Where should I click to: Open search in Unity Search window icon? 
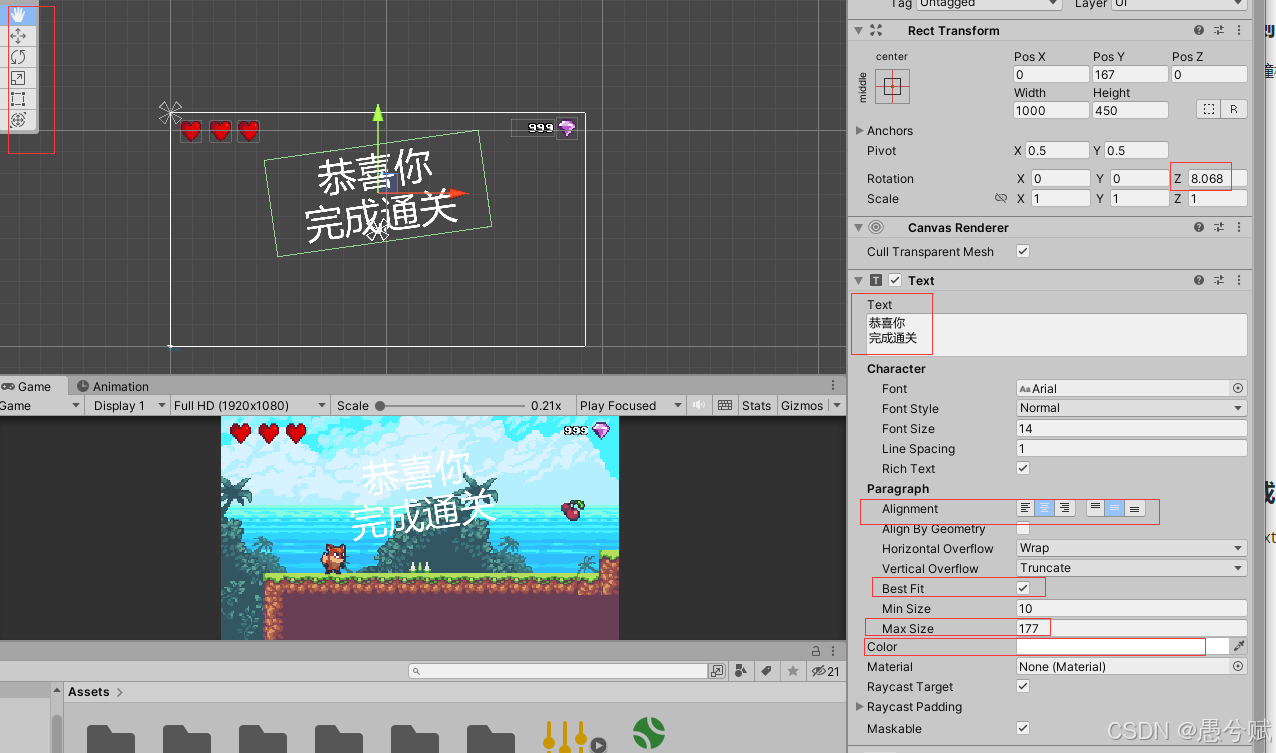point(716,671)
